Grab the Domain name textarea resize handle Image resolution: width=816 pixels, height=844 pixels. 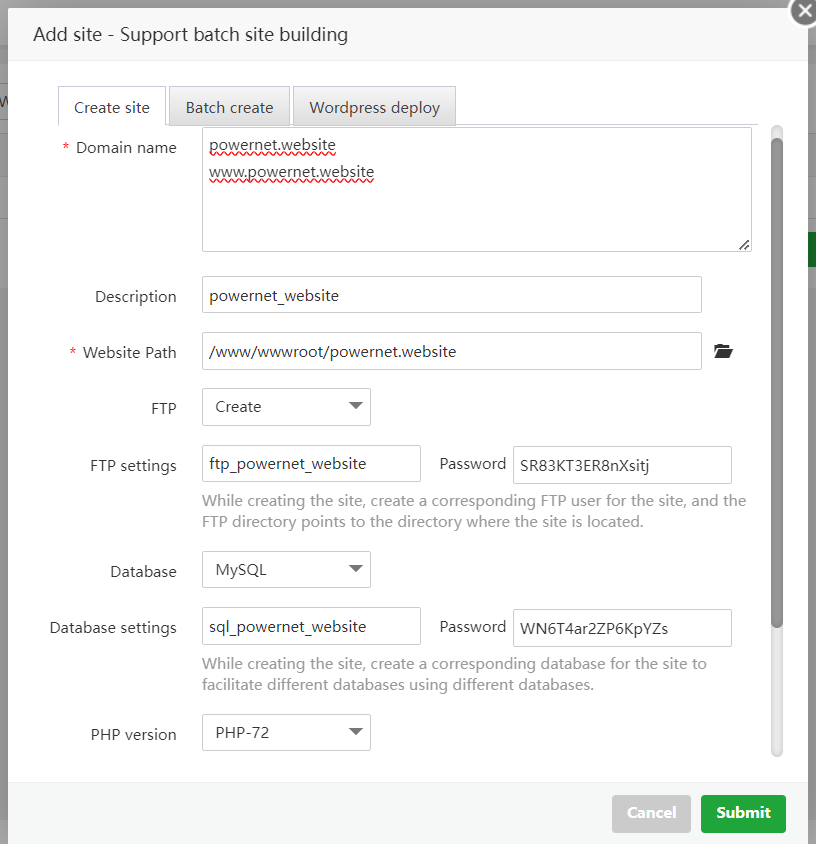pos(744,244)
